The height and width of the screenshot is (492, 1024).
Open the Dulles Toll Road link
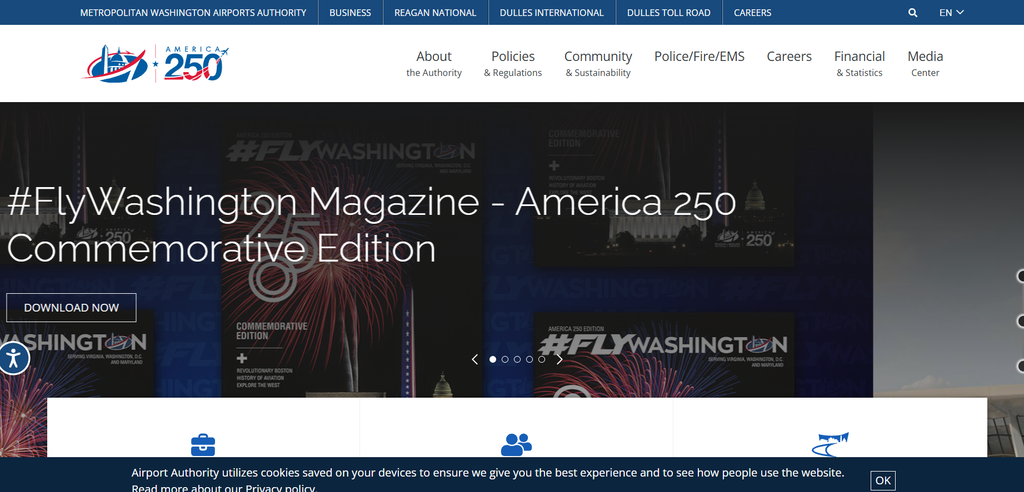pyautogui.click(x=669, y=12)
